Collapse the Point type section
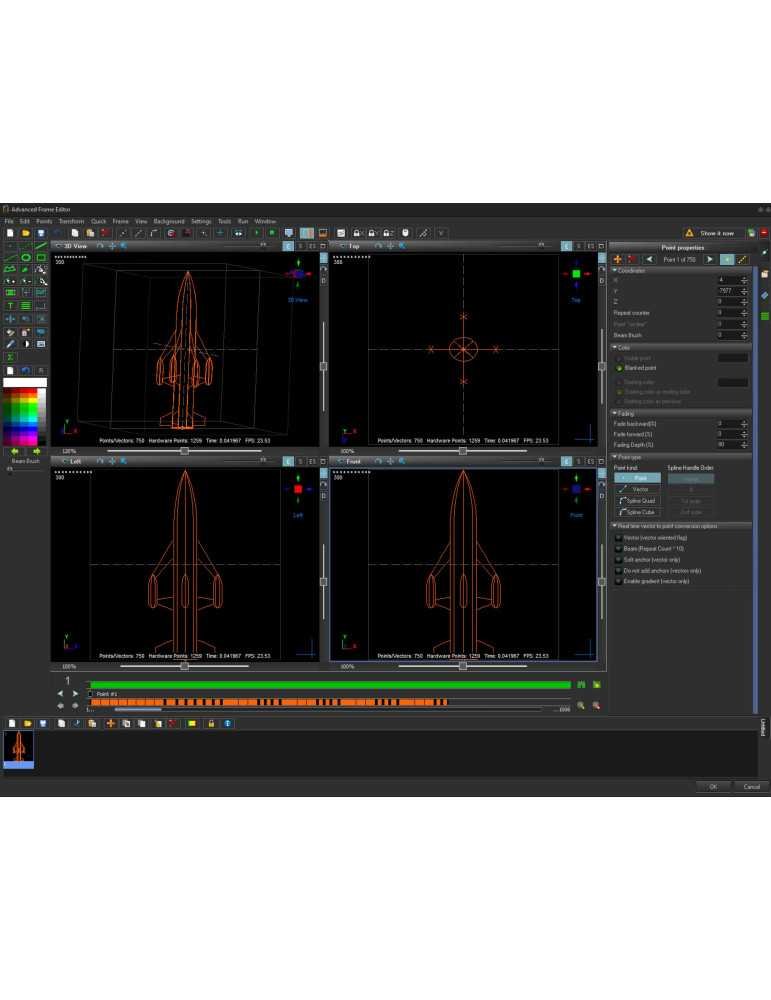This screenshot has height=1000, width=771. click(614, 456)
